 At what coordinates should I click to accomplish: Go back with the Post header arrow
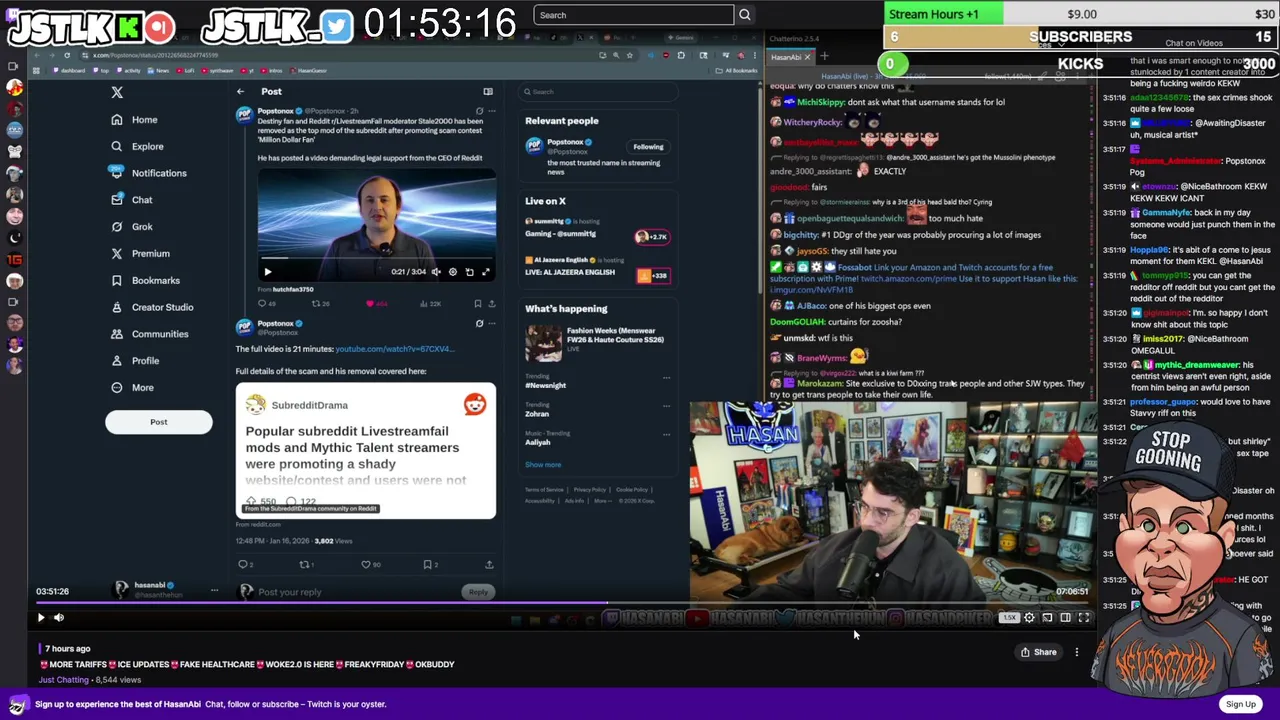pyautogui.click(x=240, y=92)
